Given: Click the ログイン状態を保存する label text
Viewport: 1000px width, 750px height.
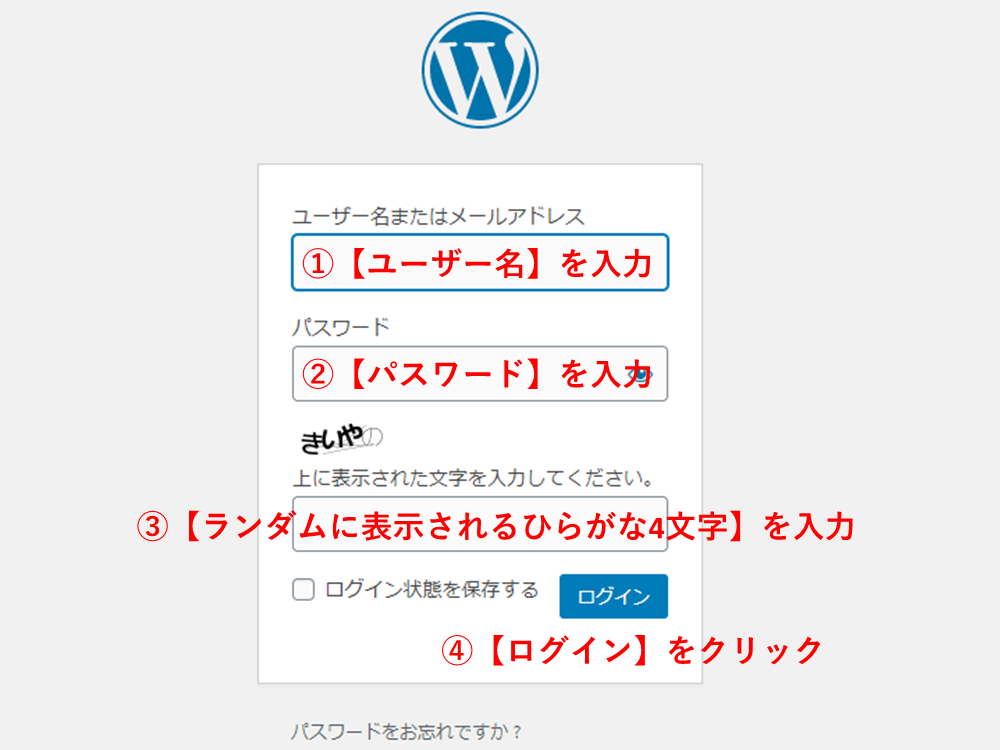Looking at the screenshot, I should (x=432, y=589).
